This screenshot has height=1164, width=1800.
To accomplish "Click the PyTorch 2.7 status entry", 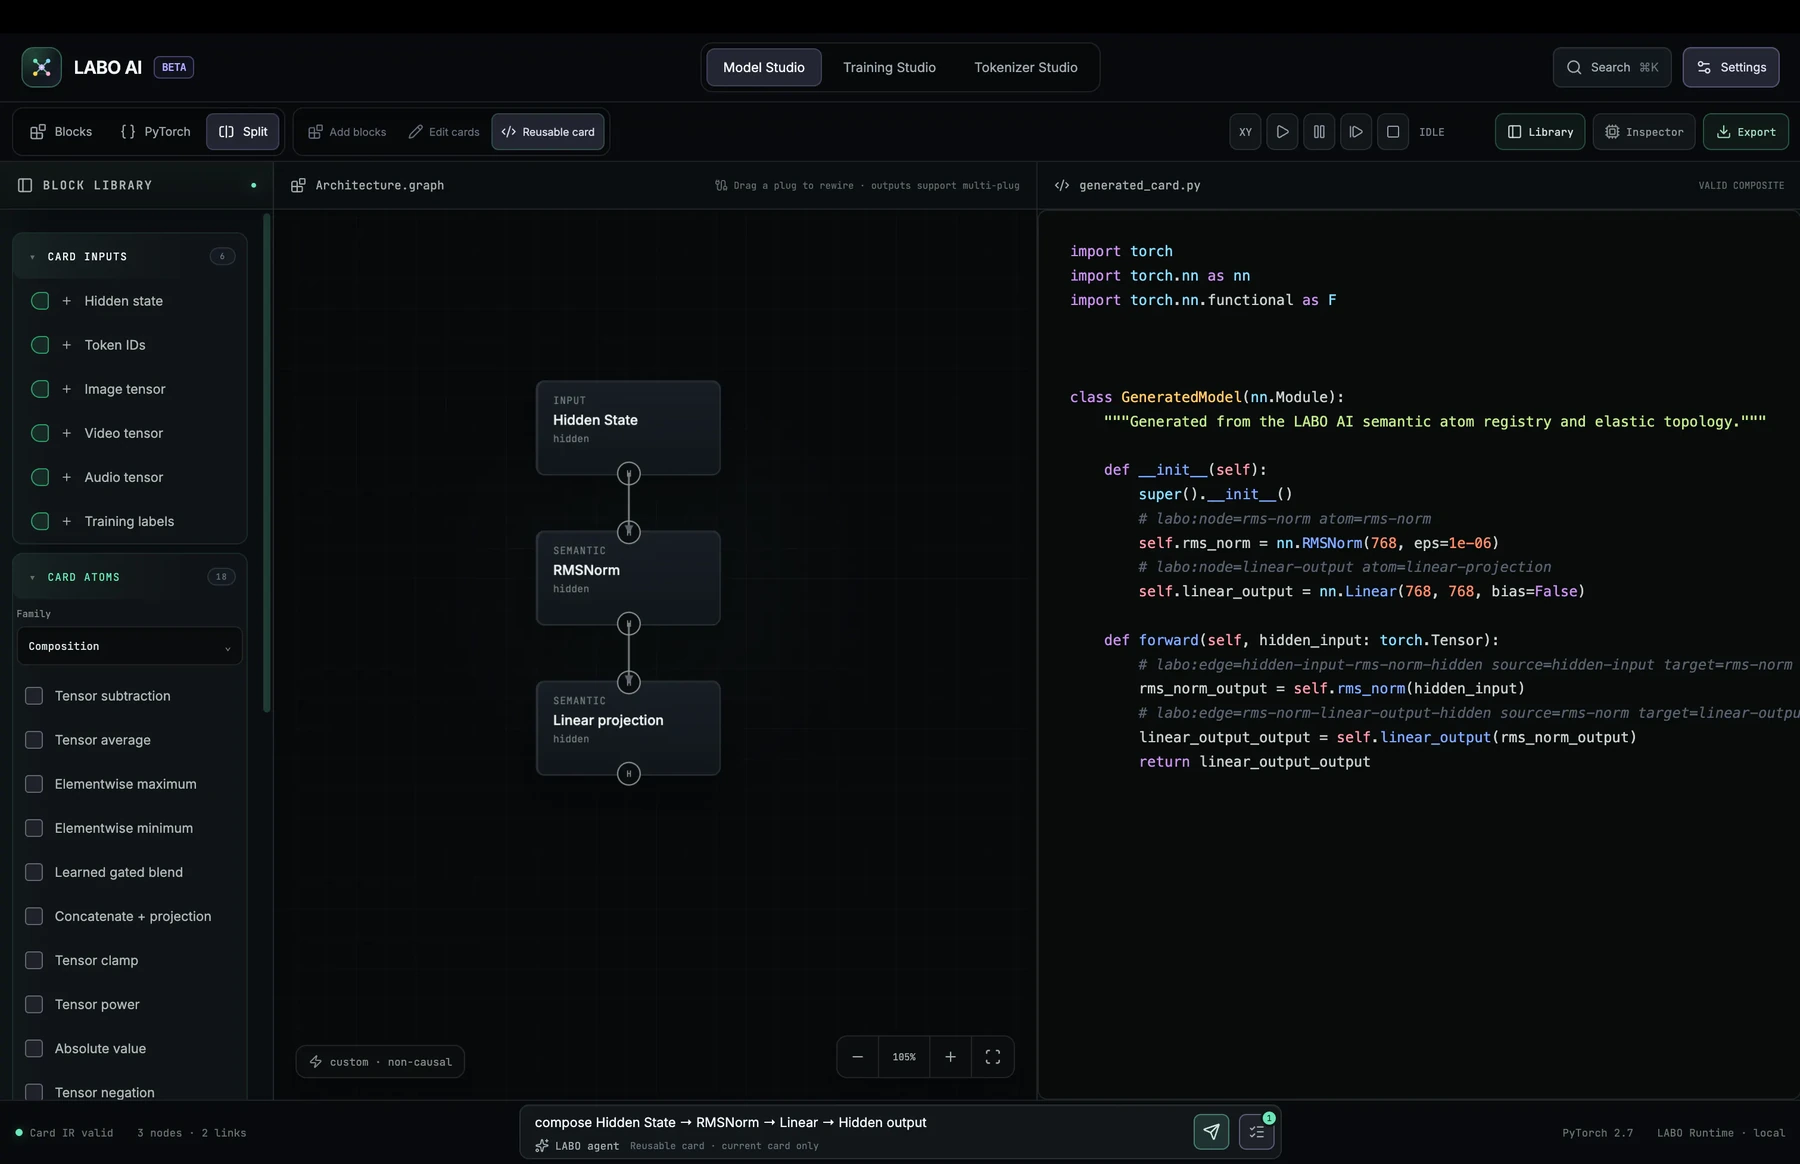I will coord(1597,1133).
